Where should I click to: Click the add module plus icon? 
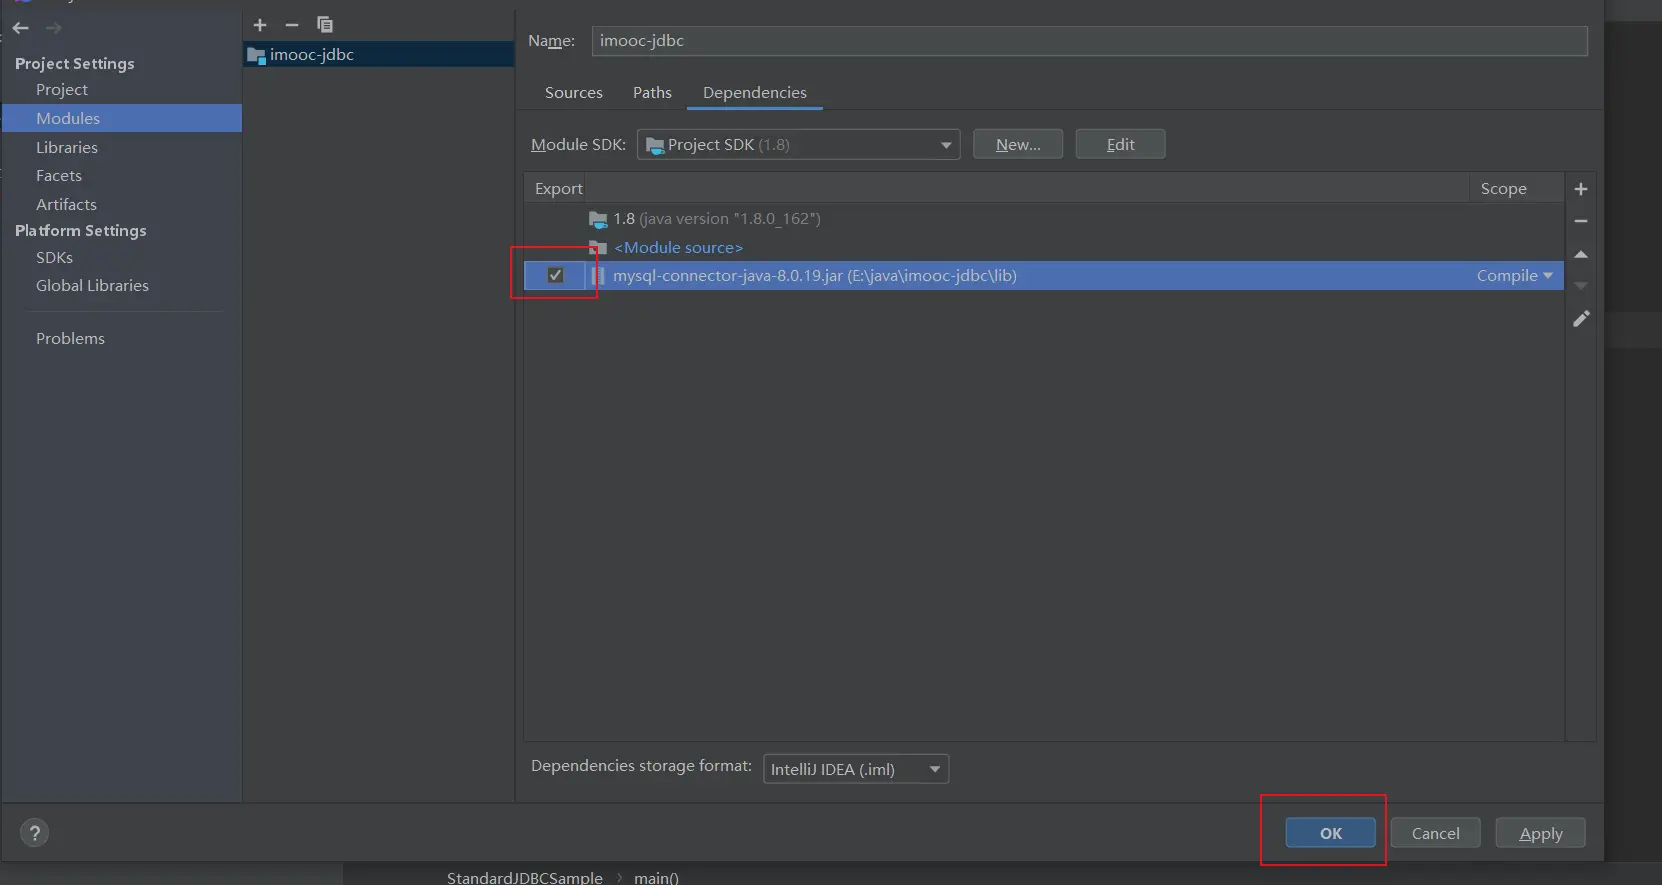point(260,25)
